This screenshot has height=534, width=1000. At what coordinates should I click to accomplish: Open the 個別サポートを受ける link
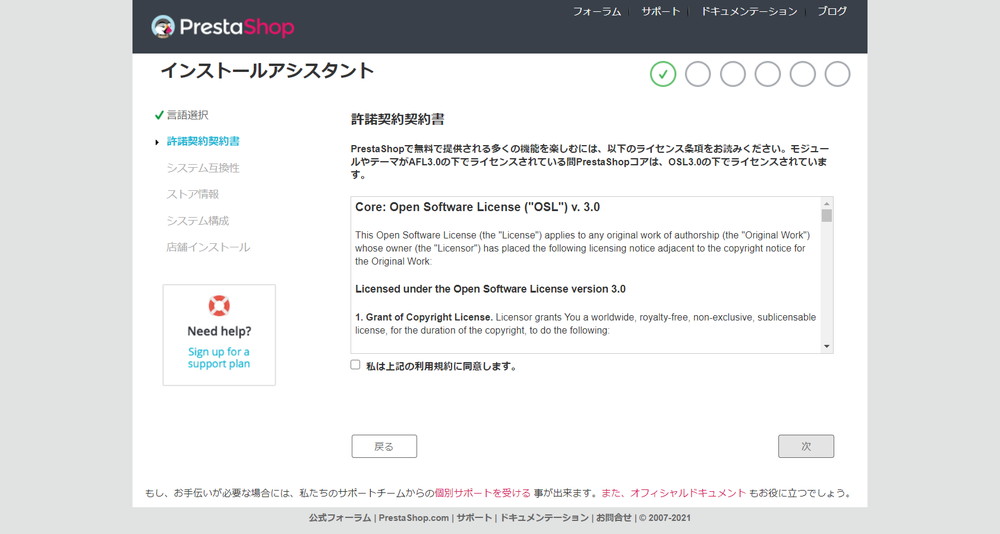[483, 493]
